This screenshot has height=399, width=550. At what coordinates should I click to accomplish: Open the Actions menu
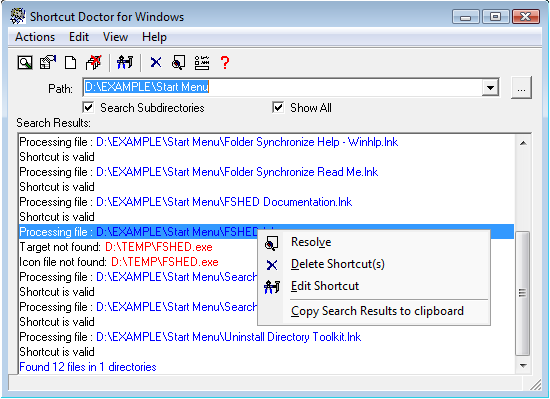click(35, 37)
